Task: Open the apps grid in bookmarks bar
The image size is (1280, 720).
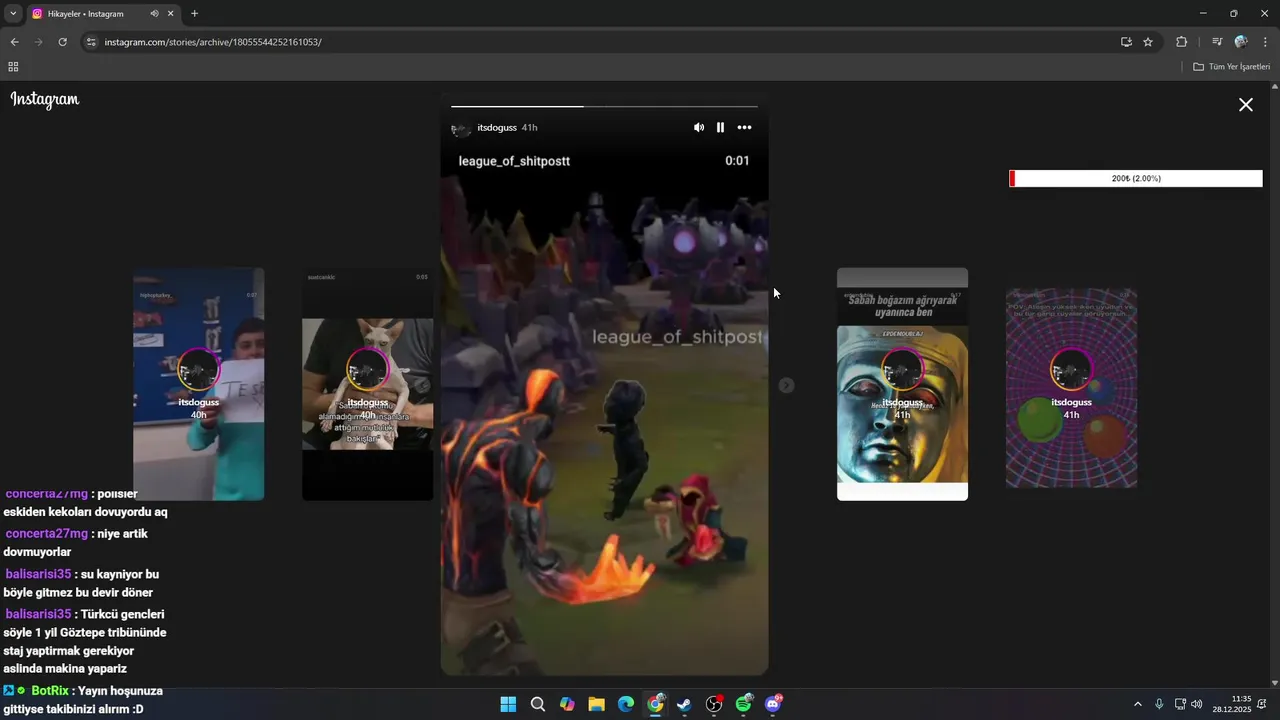Action: coord(13,67)
